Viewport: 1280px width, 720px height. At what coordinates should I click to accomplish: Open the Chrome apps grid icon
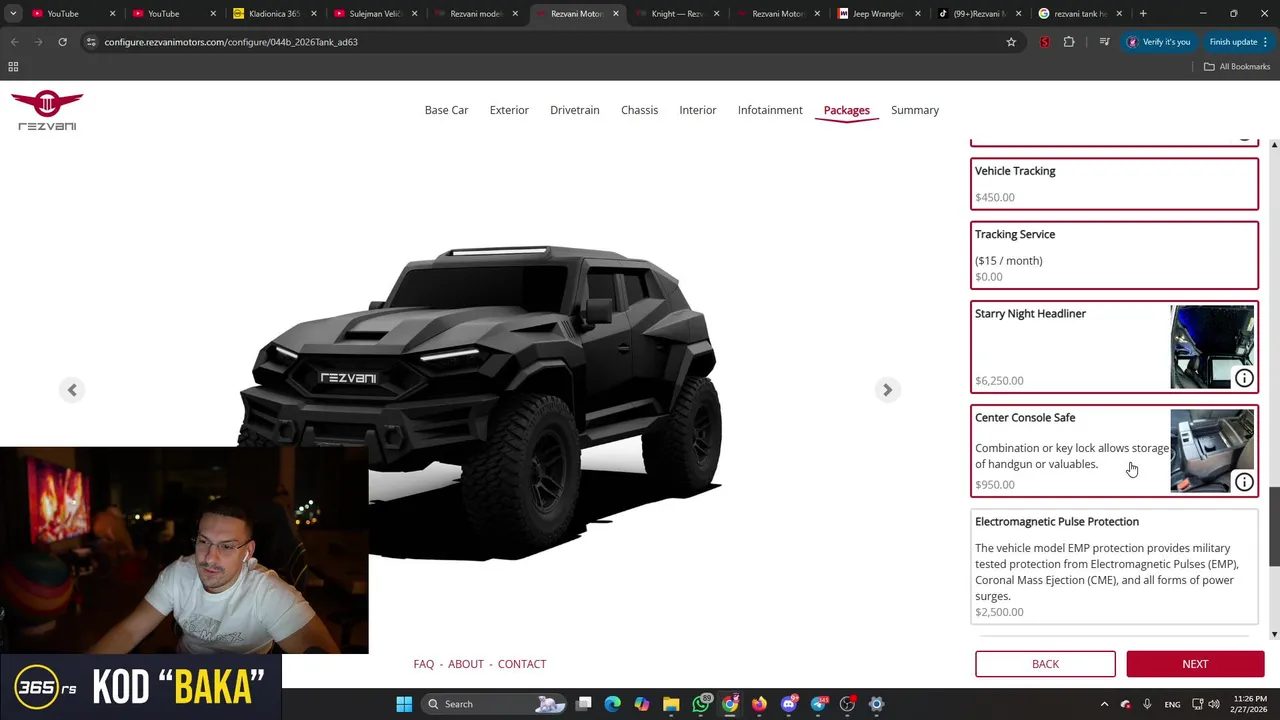13,66
